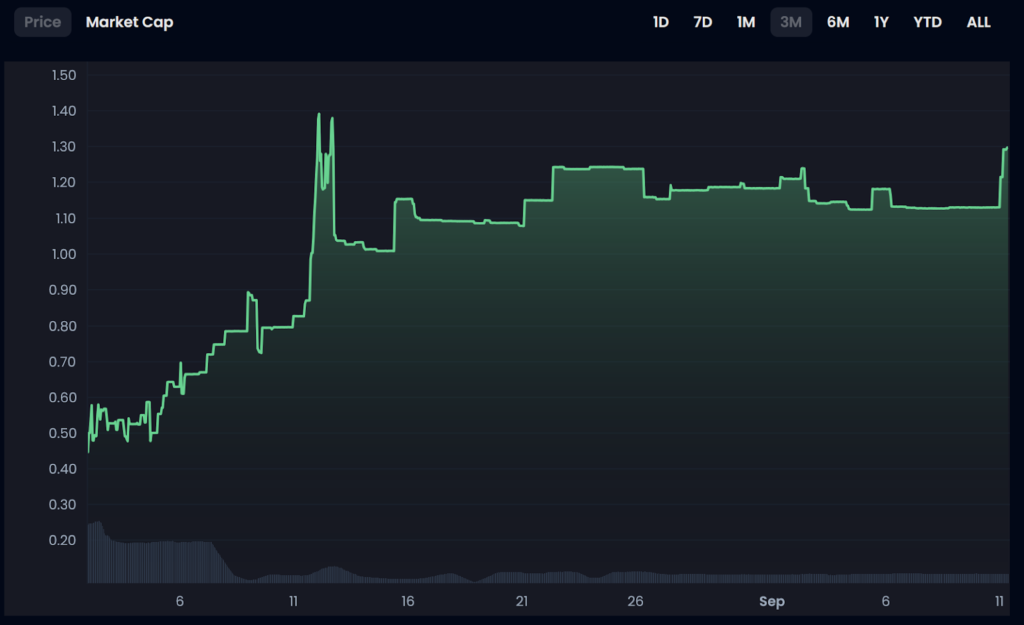Screen dimensions: 1024x625
Task: Click the 0.80 y-axis label
Action: pyautogui.click(x=63, y=326)
